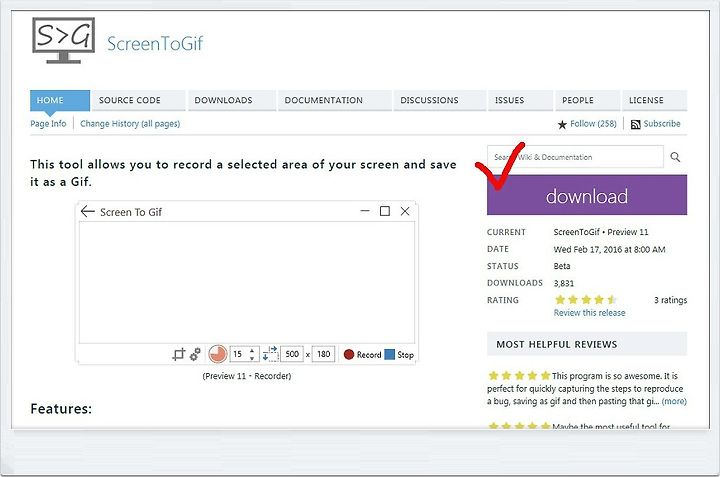Select the HOME tab
Viewport: 720px width, 477px height.
[60, 100]
